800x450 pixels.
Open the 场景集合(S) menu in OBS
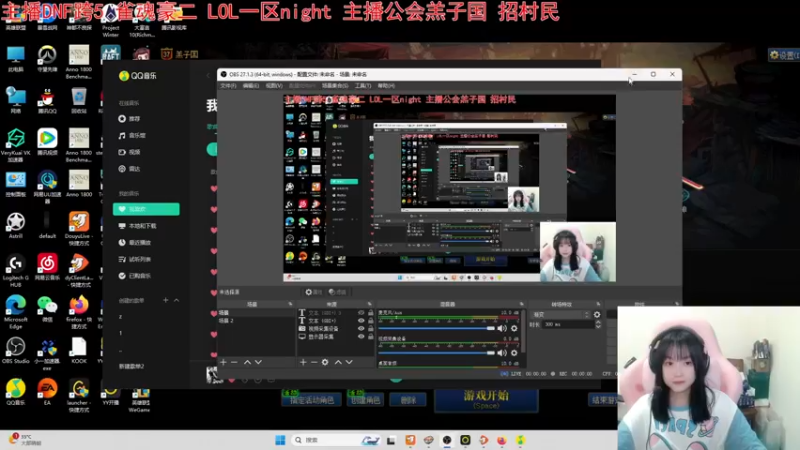point(335,86)
